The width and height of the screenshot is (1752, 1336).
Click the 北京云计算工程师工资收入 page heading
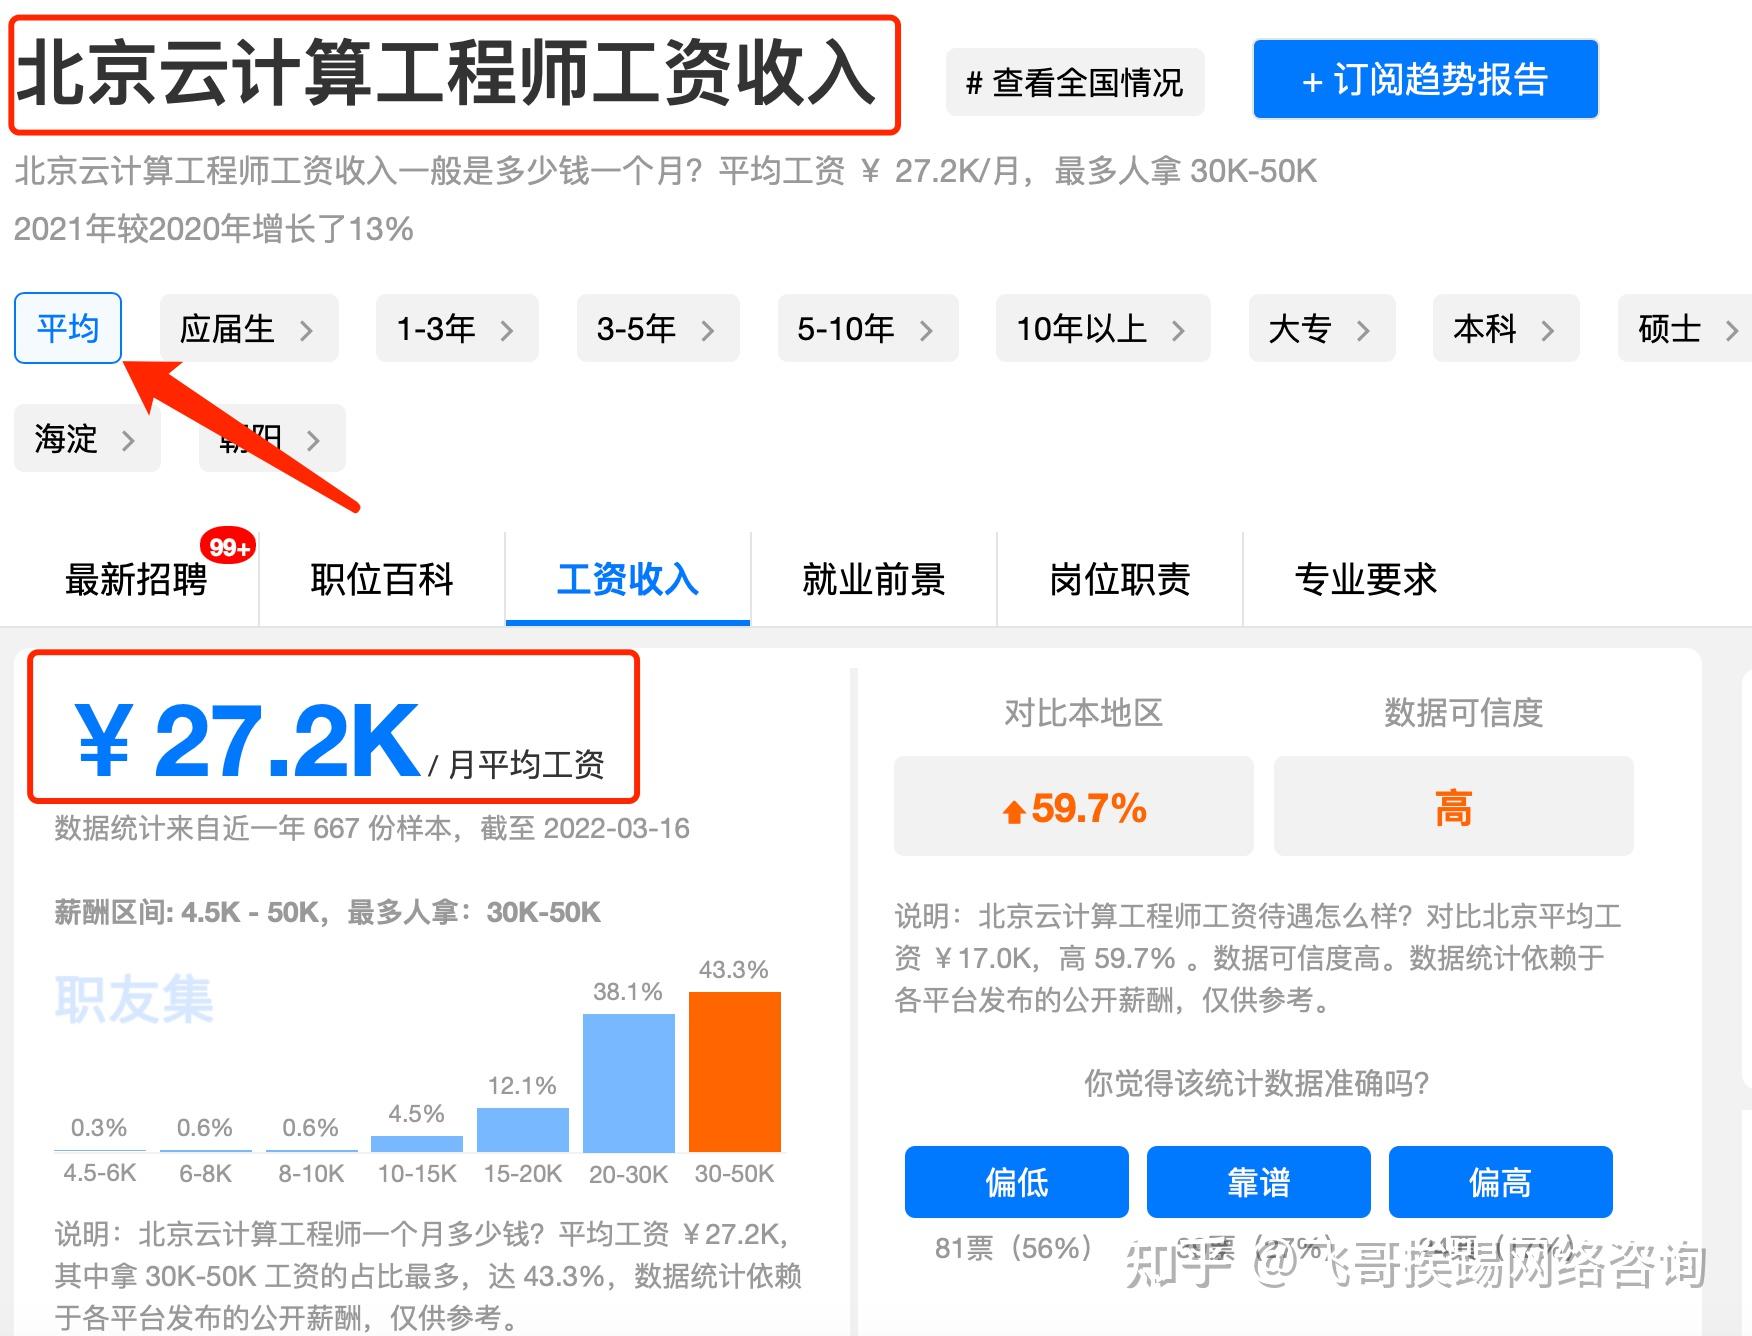point(446,73)
